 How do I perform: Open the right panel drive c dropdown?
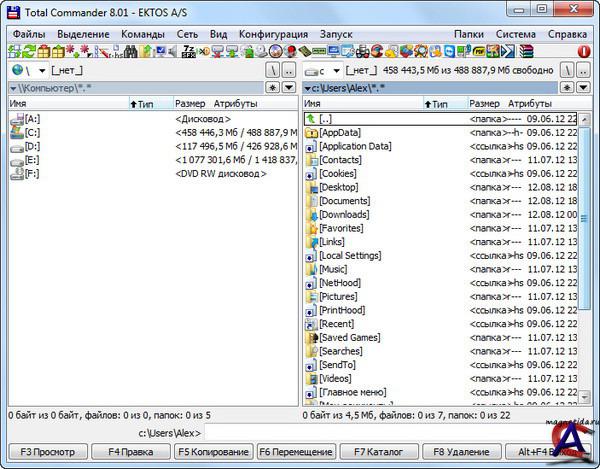pyautogui.click(x=336, y=71)
